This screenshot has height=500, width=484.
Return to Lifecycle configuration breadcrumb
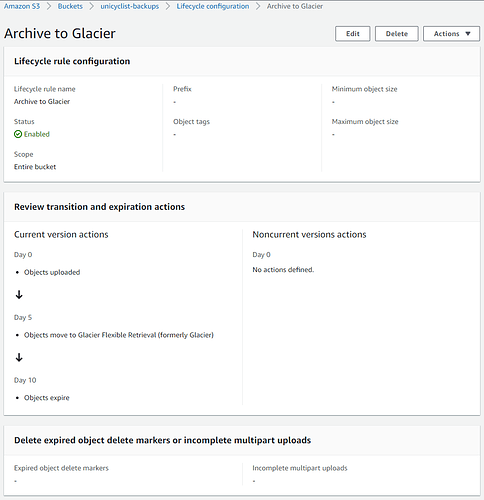click(213, 6)
